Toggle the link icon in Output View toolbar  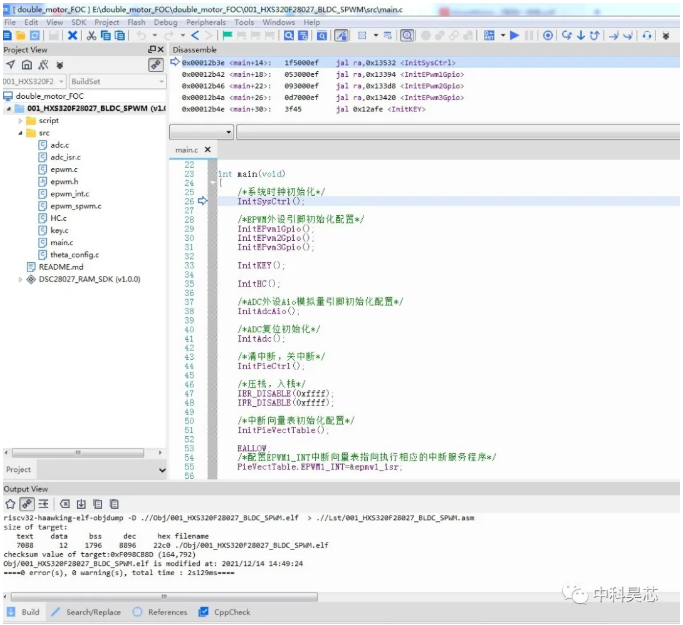[27, 504]
